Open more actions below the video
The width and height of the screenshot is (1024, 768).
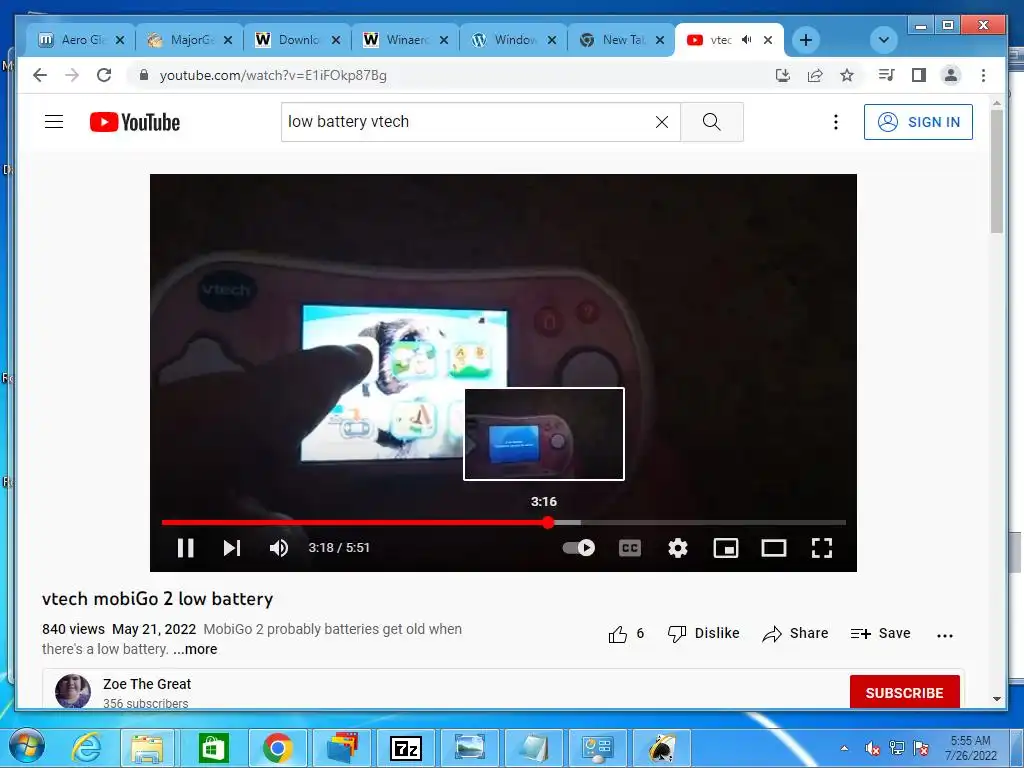[x=944, y=635]
